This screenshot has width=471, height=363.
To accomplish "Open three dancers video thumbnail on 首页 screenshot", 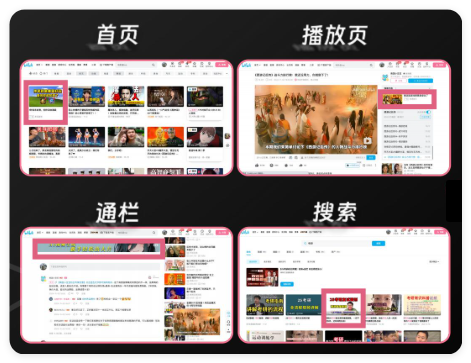I will (x=87, y=137).
